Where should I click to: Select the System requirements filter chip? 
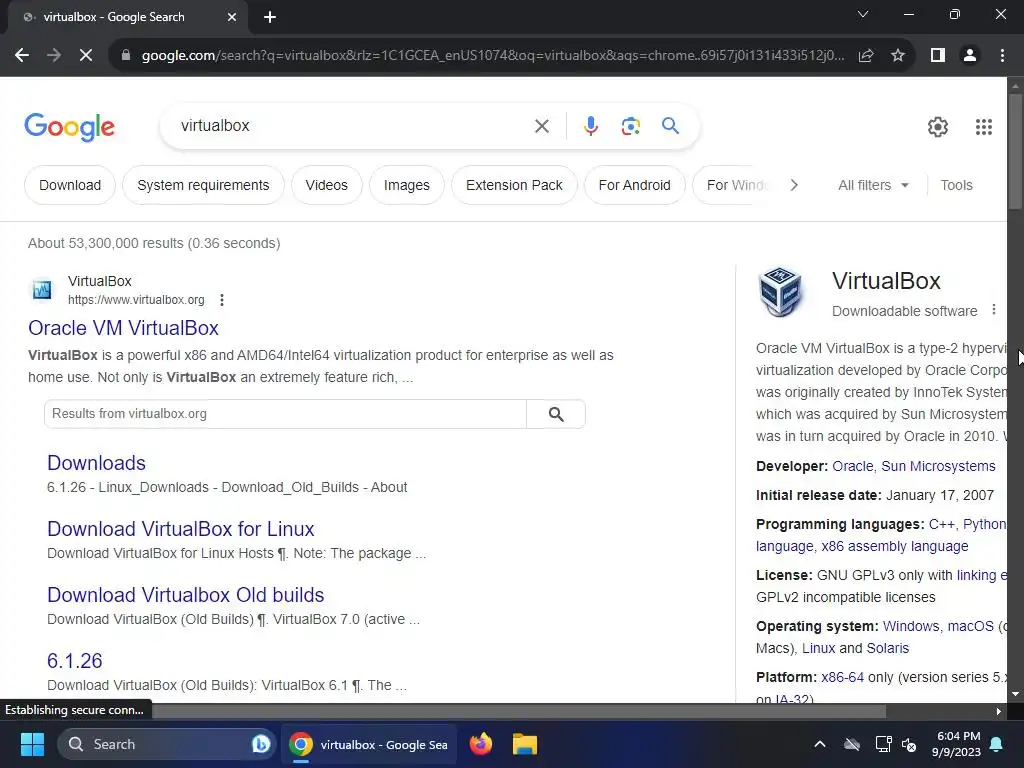(203, 185)
